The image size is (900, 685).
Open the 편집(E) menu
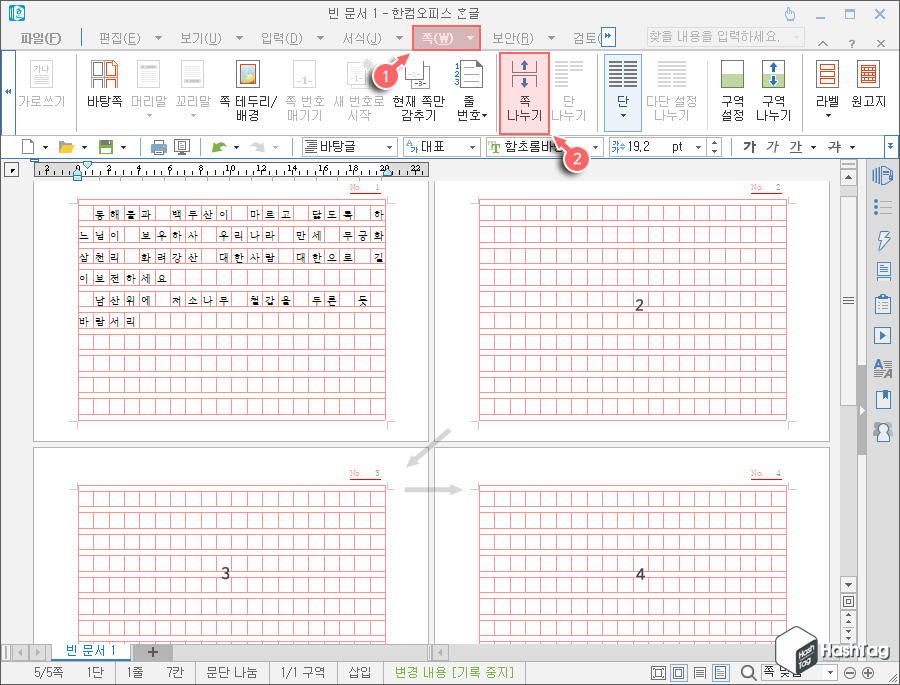click(119, 38)
